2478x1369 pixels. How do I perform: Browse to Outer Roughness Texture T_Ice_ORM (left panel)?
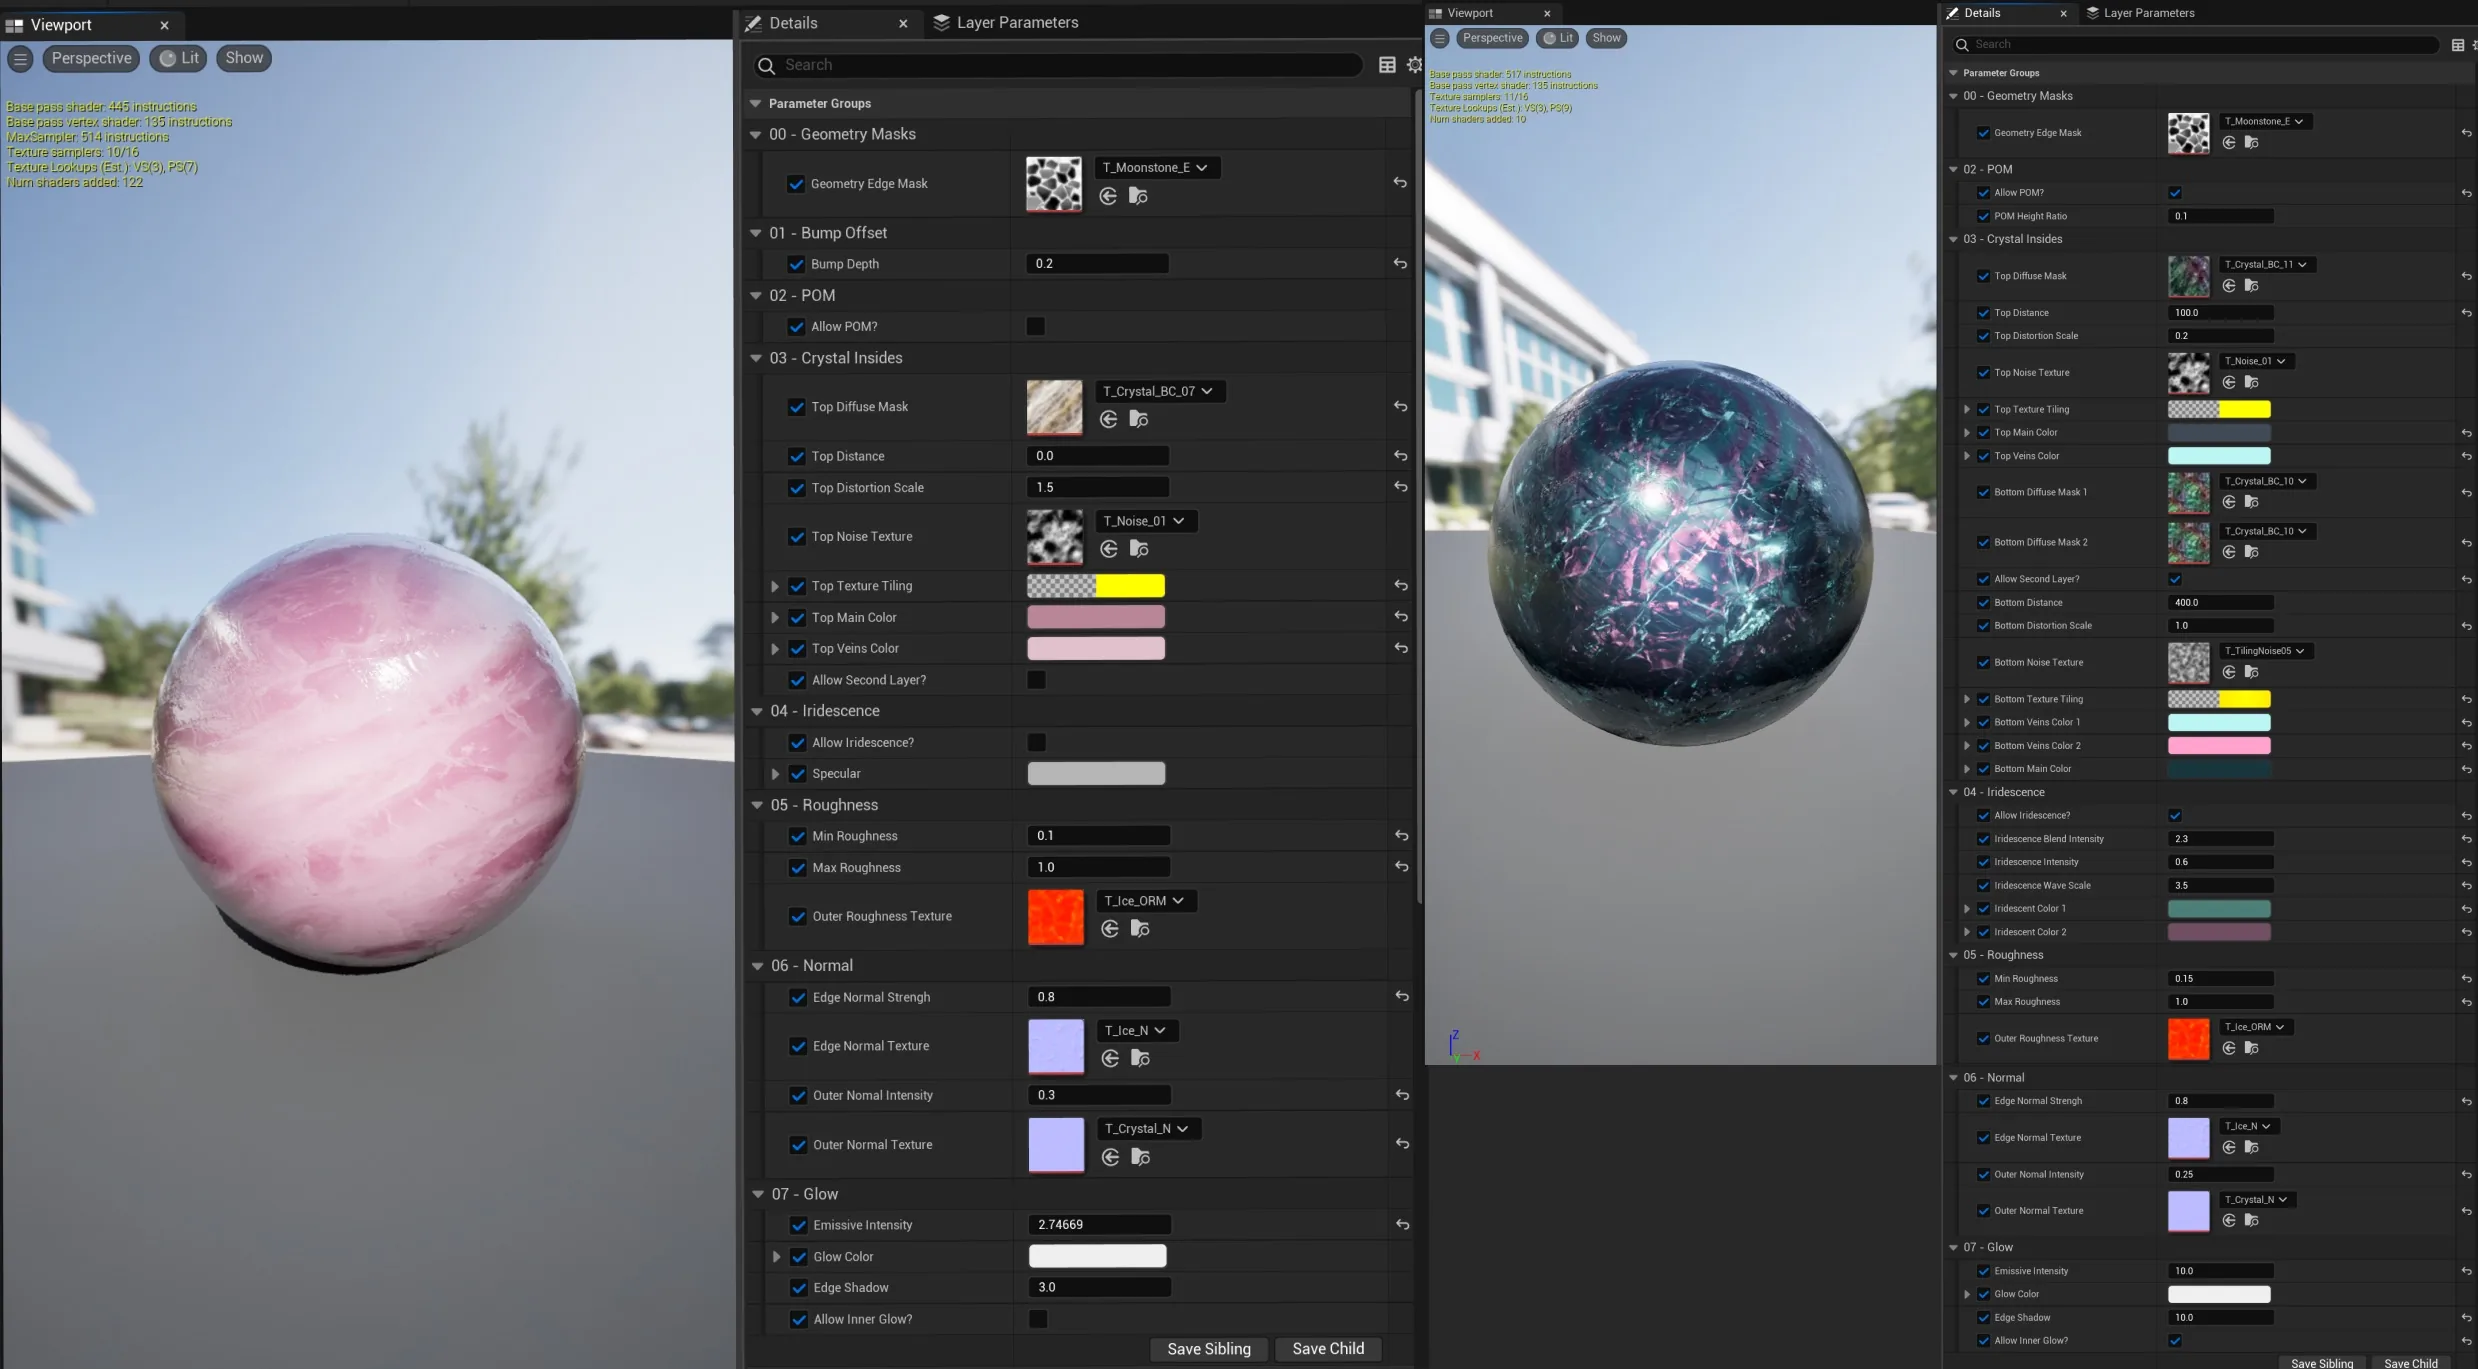pos(1139,929)
